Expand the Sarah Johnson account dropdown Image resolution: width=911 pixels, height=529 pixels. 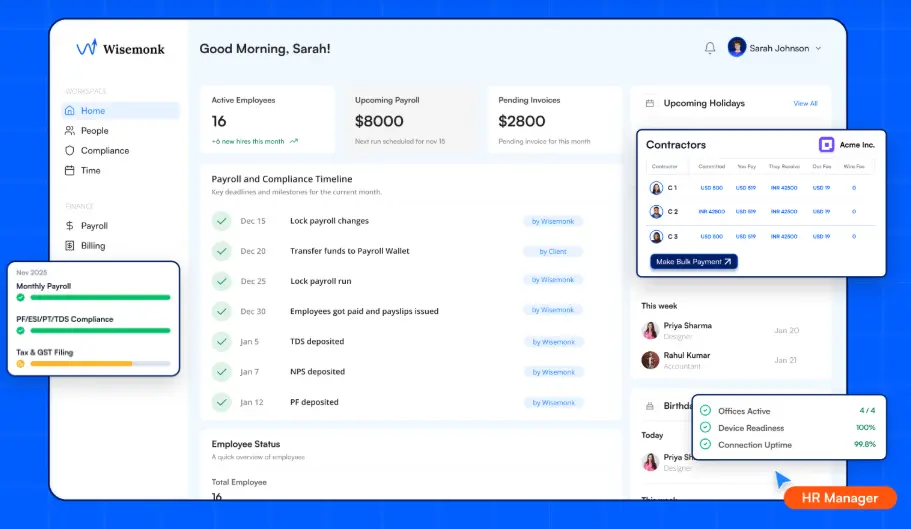pyautogui.click(x=818, y=48)
